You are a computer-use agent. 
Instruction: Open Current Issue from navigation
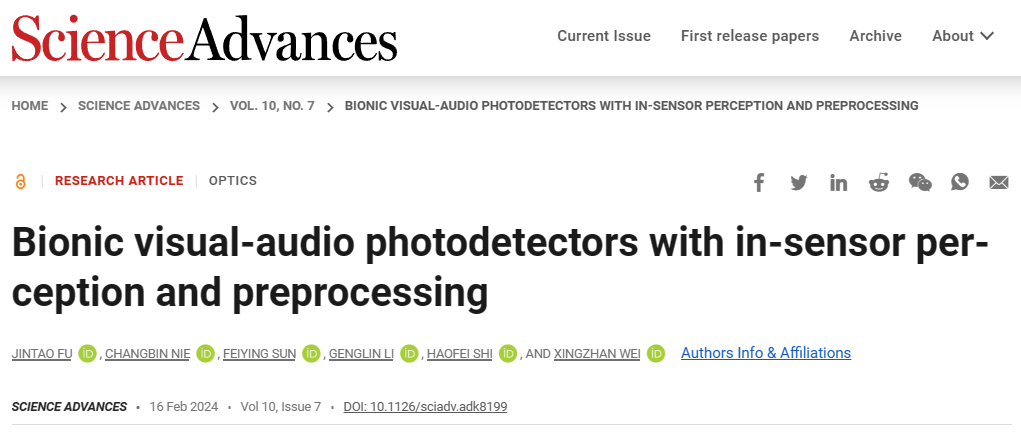click(x=604, y=36)
